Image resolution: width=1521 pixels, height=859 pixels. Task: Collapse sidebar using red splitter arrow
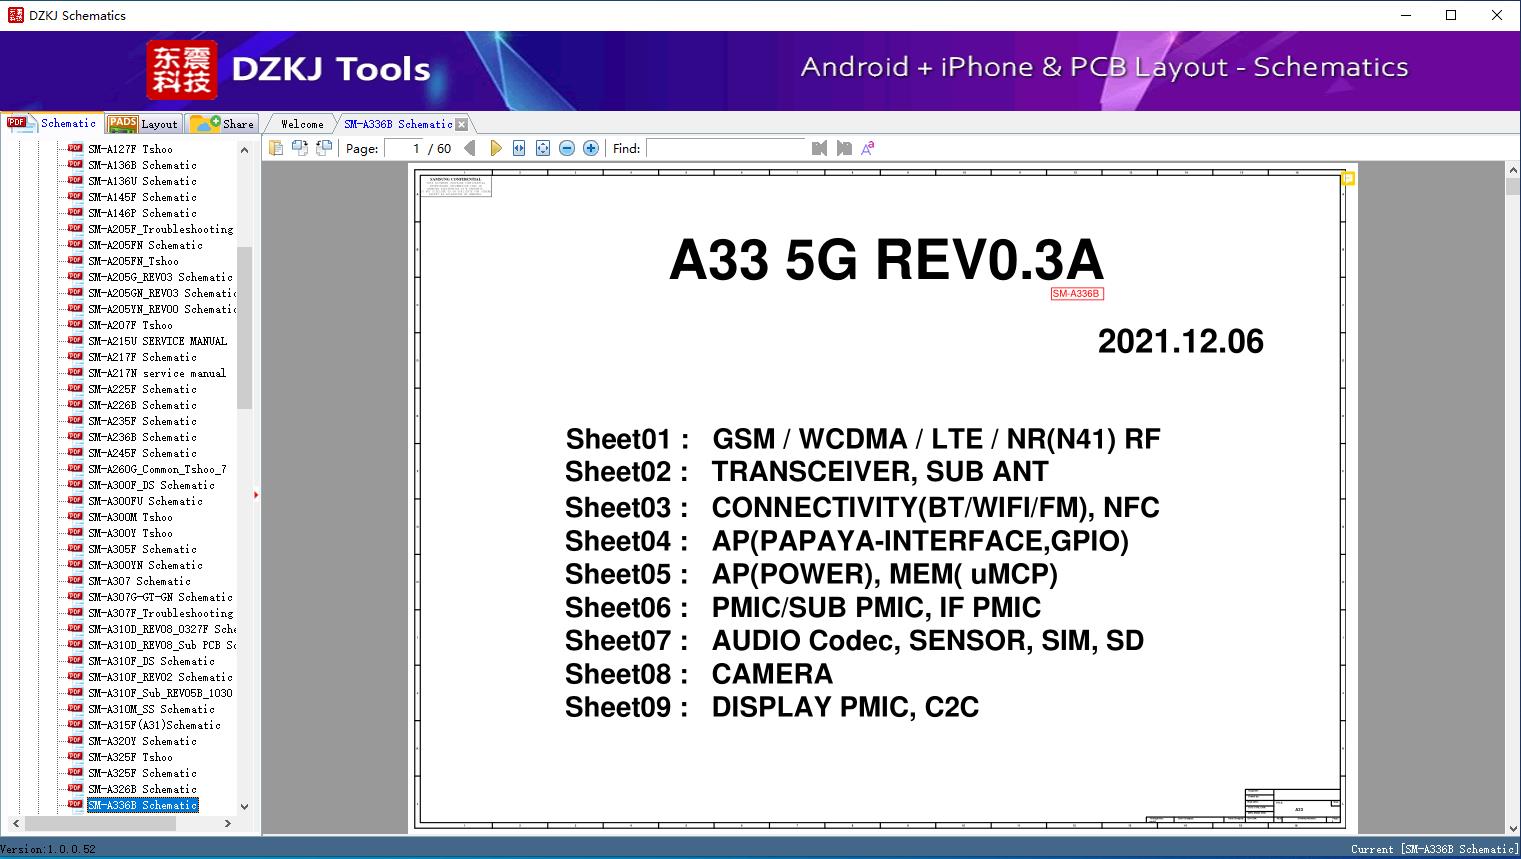coord(256,495)
